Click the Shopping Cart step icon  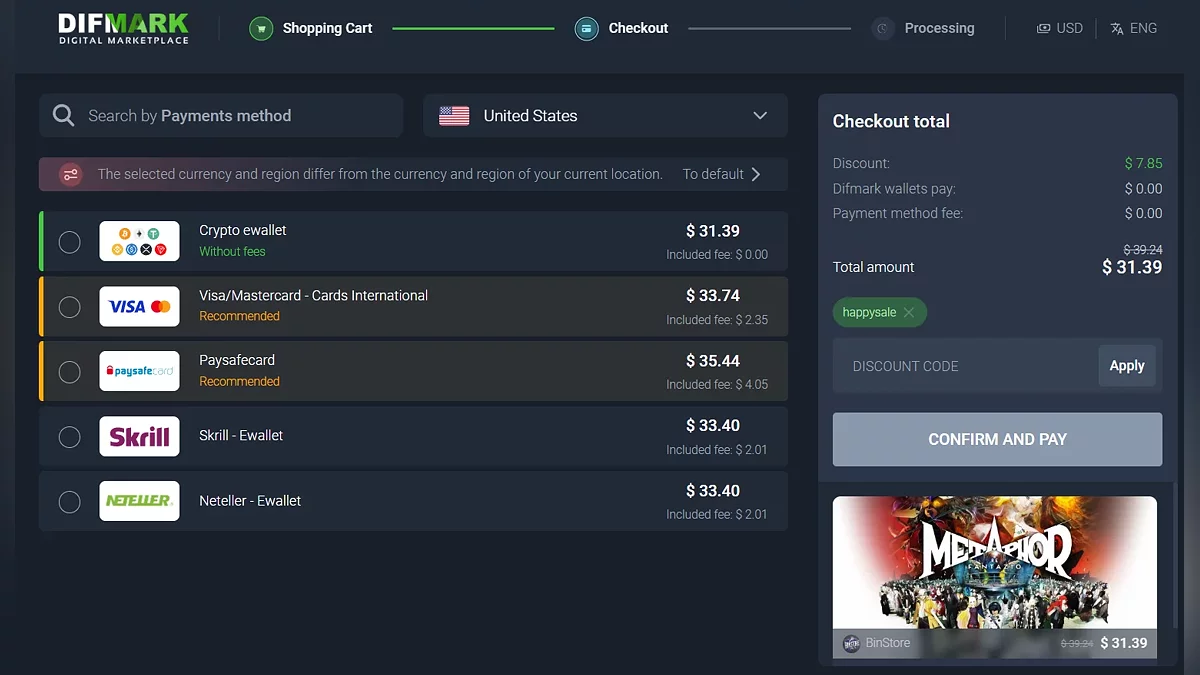click(261, 28)
